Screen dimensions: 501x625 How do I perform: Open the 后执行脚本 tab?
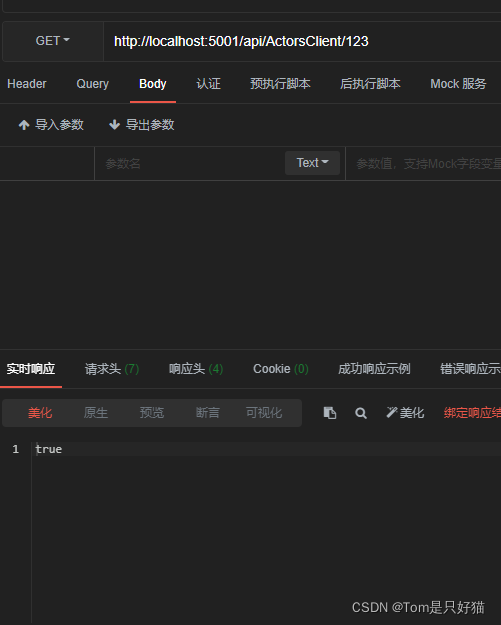[370, 84]
